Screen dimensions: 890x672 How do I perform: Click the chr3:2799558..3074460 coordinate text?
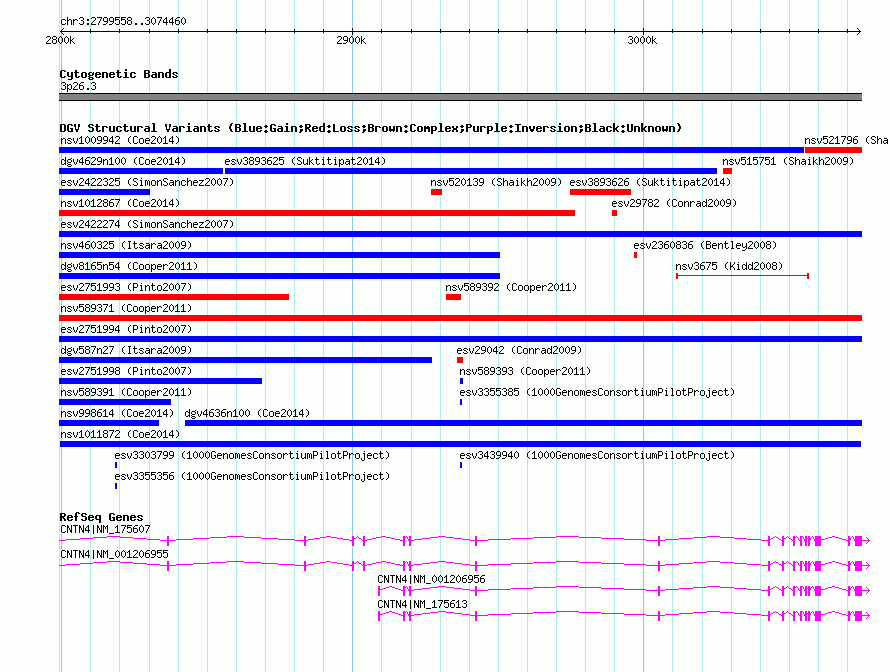[x=123, y=21]
